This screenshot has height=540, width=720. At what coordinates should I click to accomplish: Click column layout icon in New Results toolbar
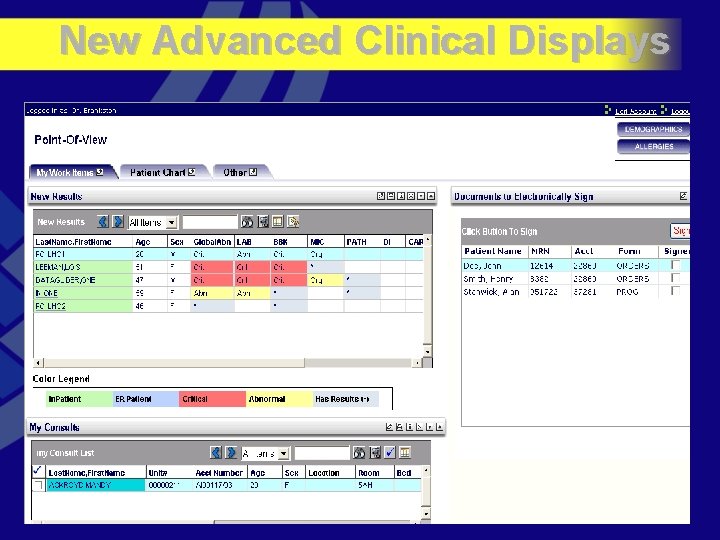[x=278, y=222]
